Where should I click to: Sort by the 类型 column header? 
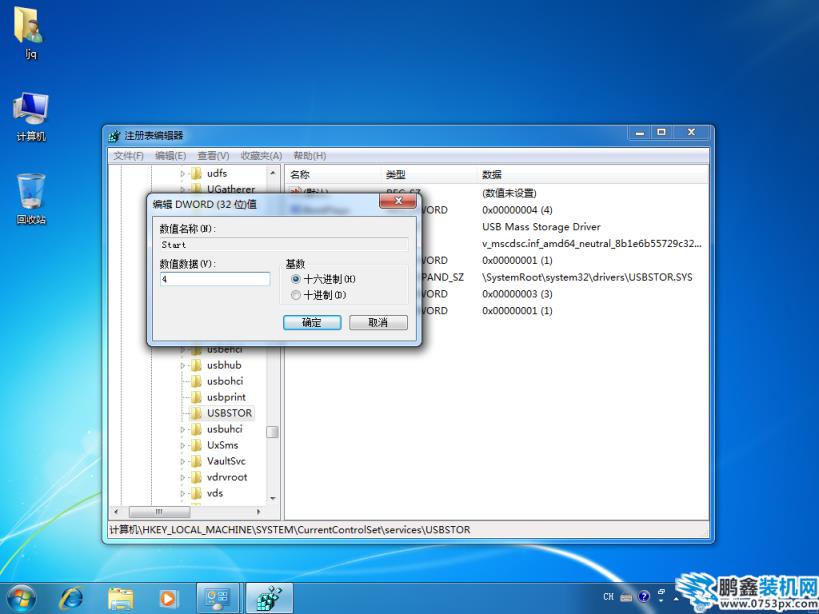click(x=428, y=174)
